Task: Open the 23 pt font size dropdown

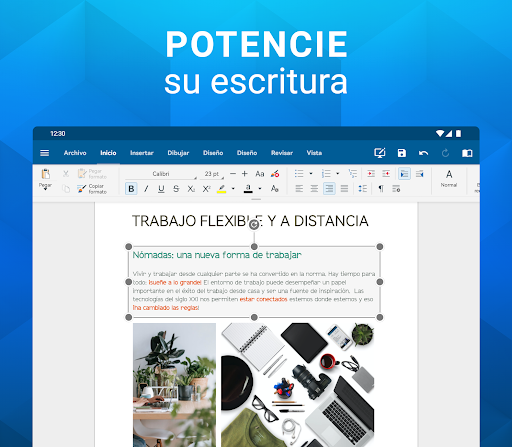Action: pos(212,174)
